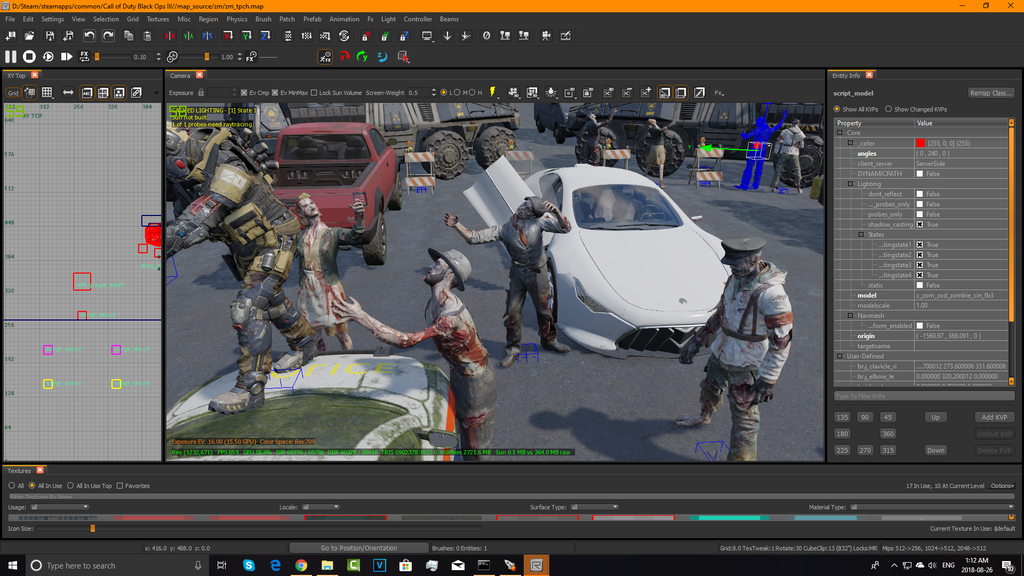
Task: Set angle to 135 button
Action: click(x=842, y=417)
